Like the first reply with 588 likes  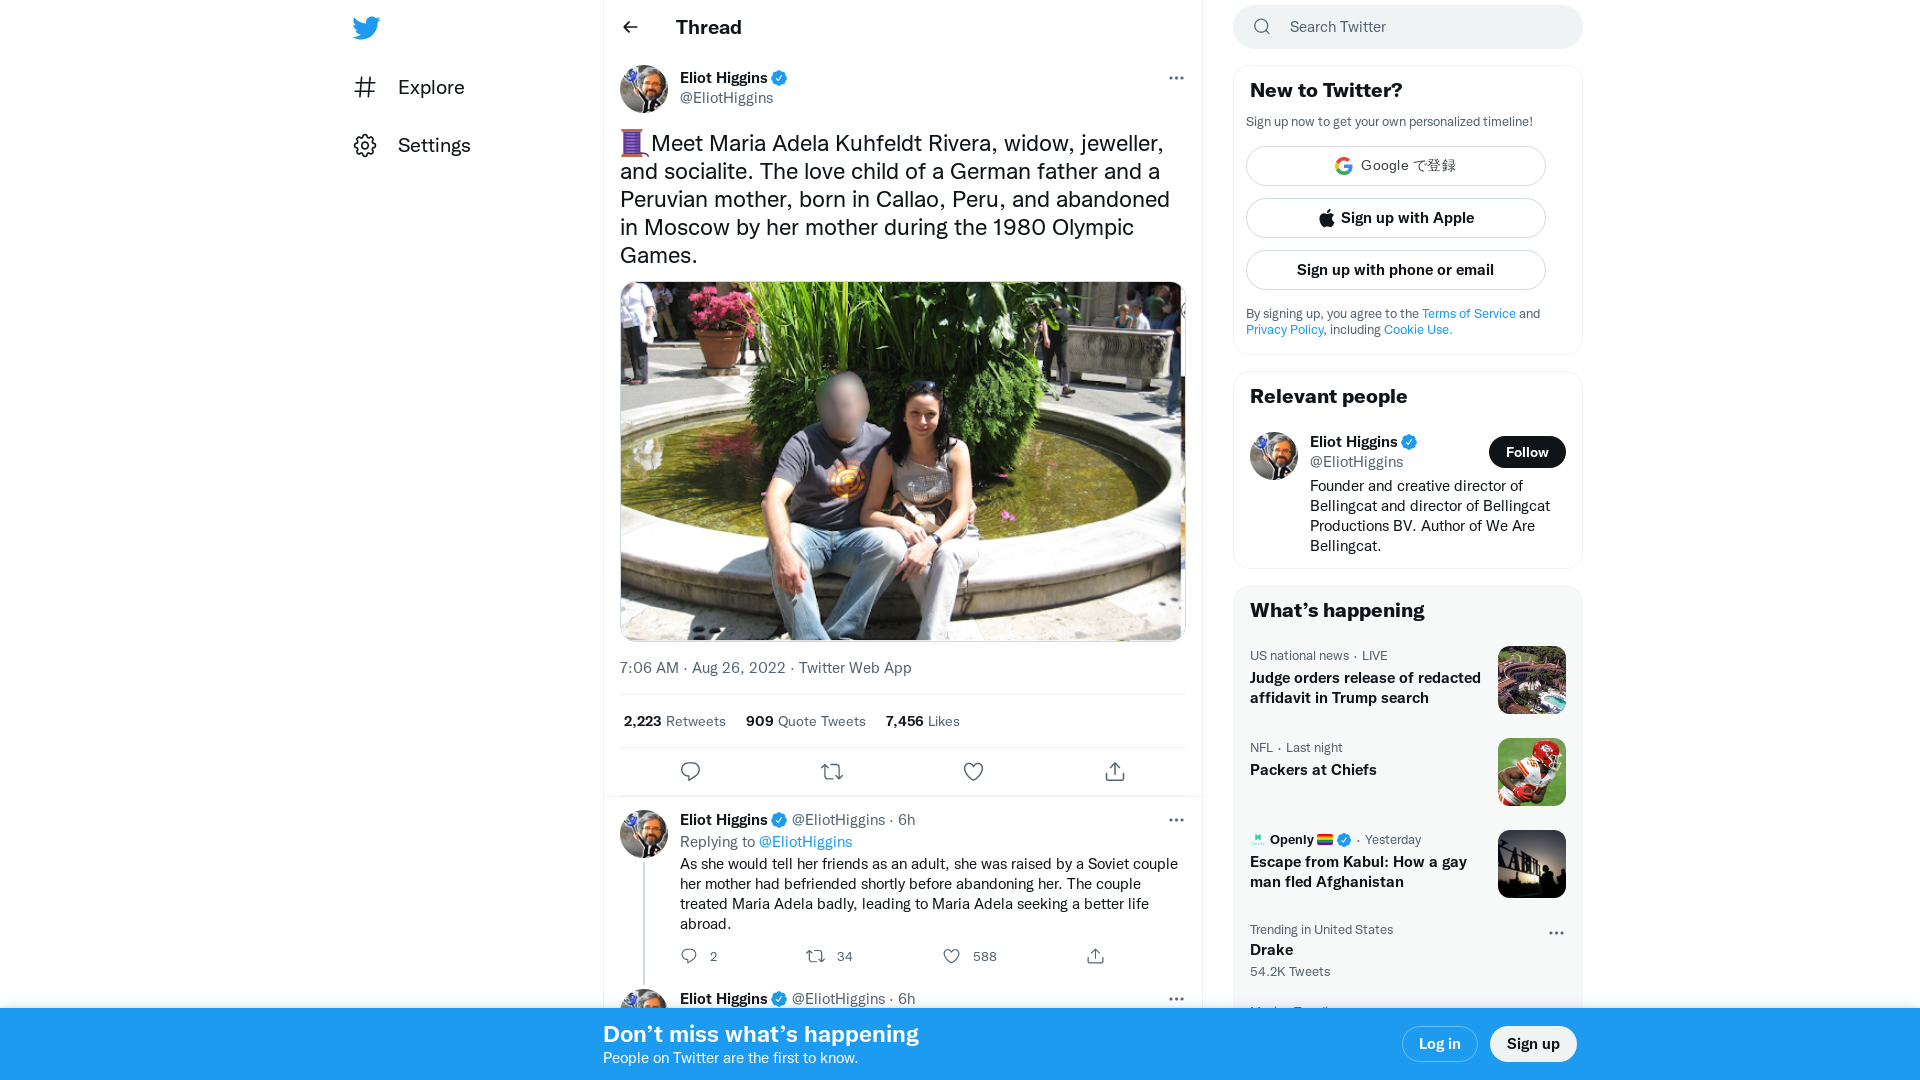coord(952,956)
